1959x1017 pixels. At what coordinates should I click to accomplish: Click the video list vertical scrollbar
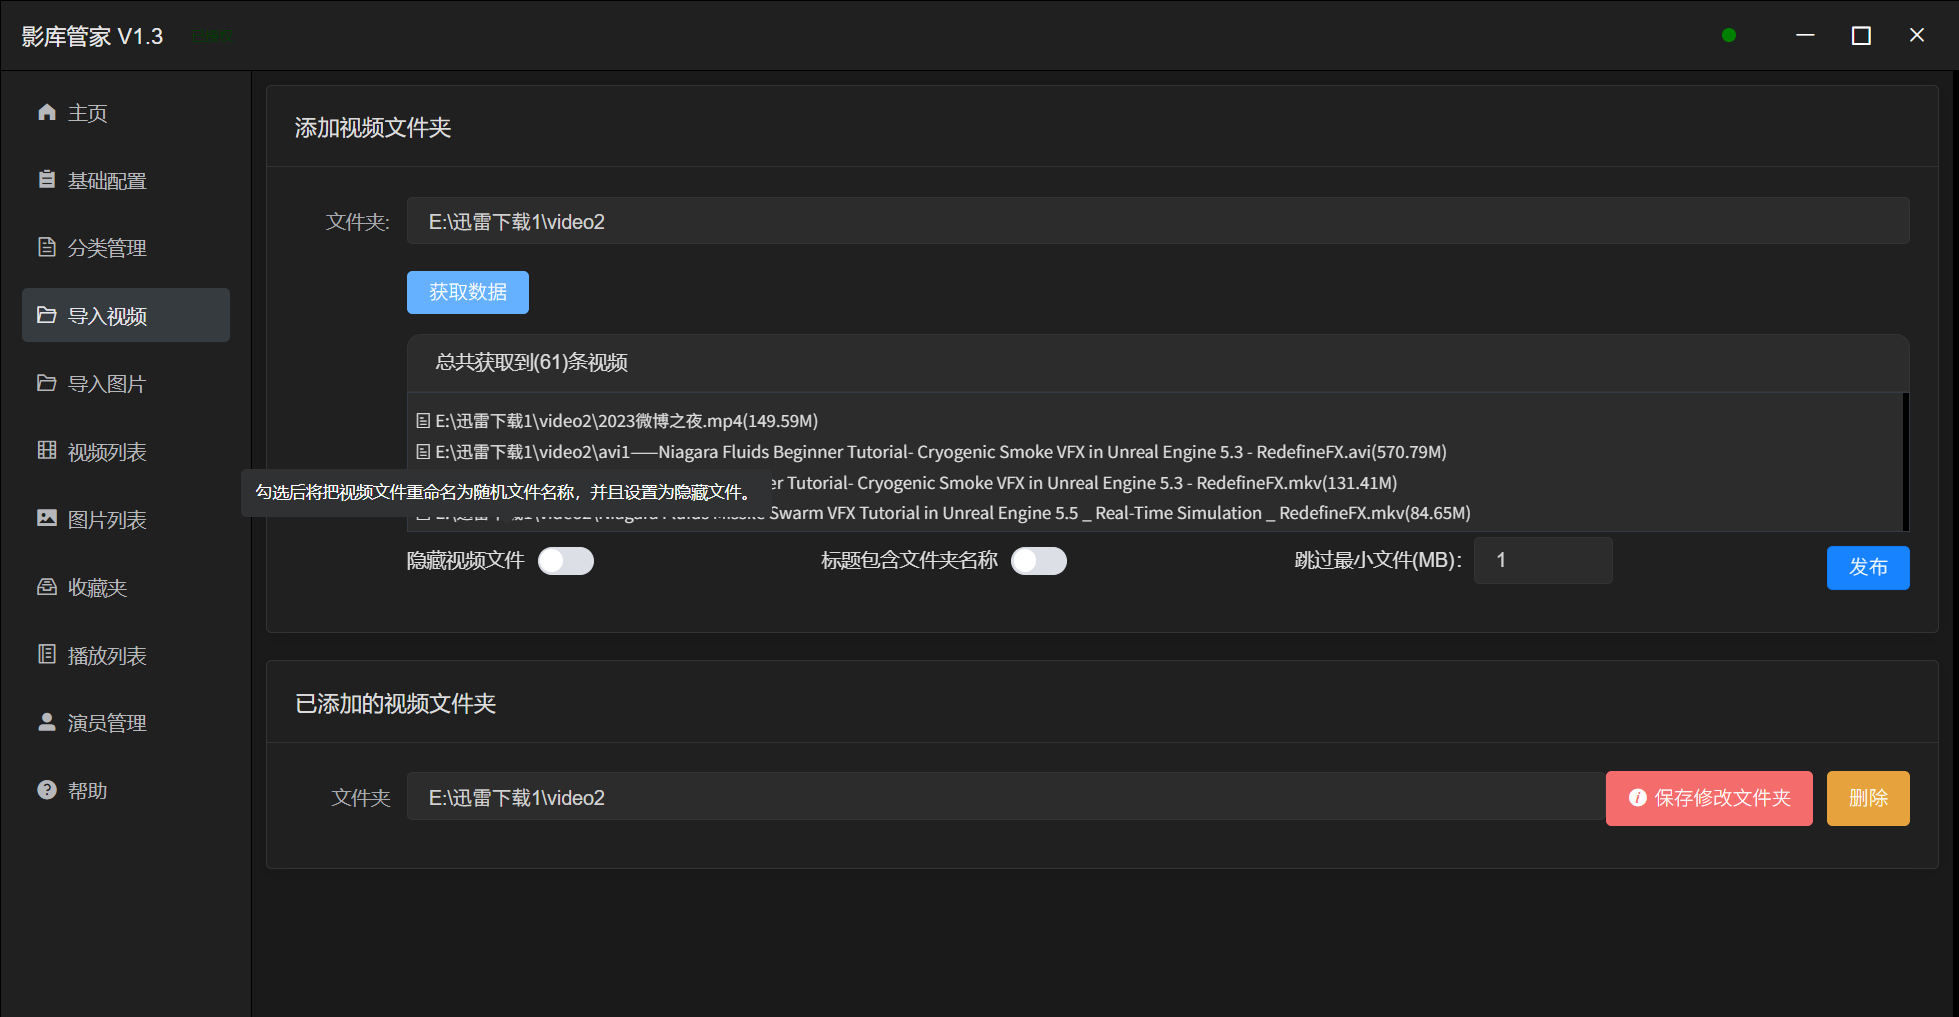(1905, 461)
